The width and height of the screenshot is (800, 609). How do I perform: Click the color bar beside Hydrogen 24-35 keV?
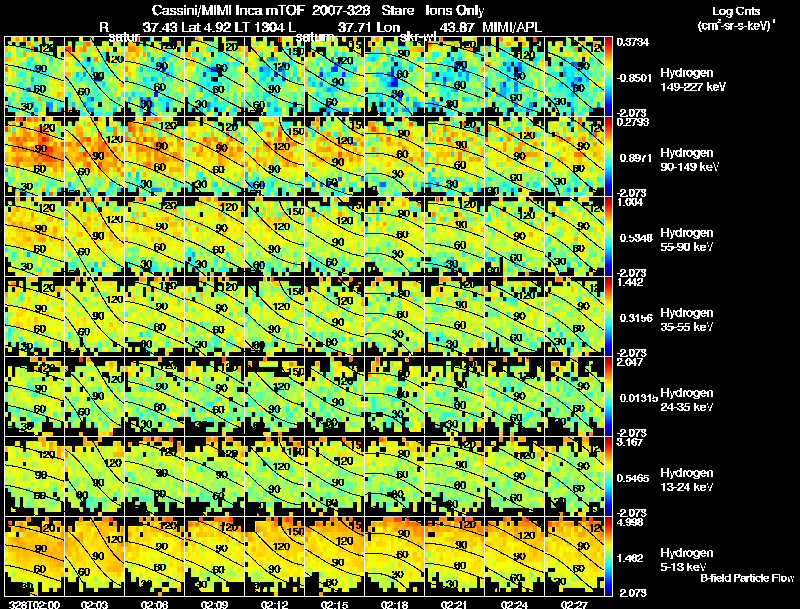point(608,397)
